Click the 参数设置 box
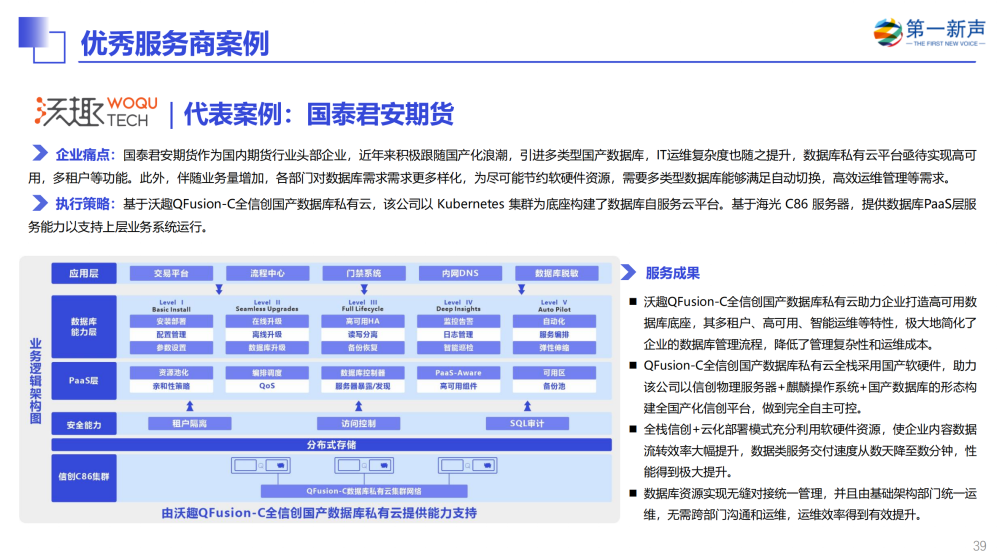 coord(171,348)
